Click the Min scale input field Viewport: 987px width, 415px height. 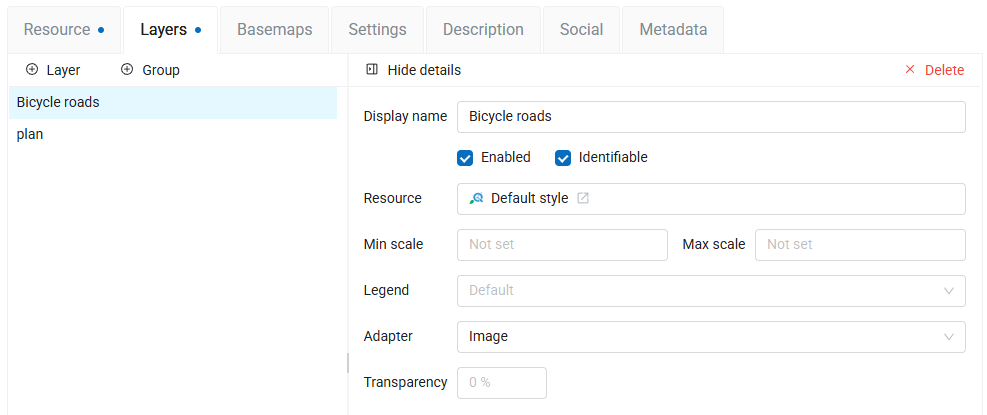click(x=562, y=245)
